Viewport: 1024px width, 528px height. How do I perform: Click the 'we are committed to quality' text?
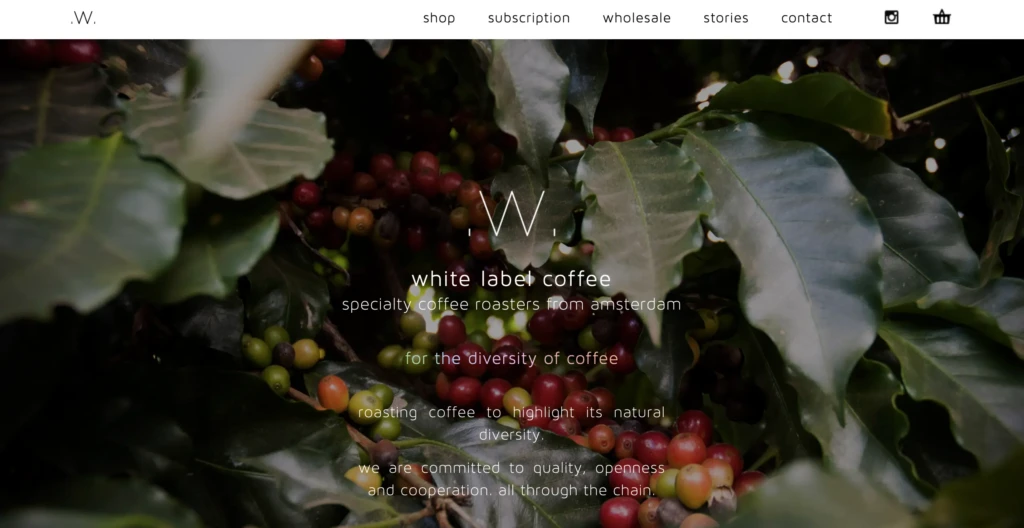[x=511, y=468]
